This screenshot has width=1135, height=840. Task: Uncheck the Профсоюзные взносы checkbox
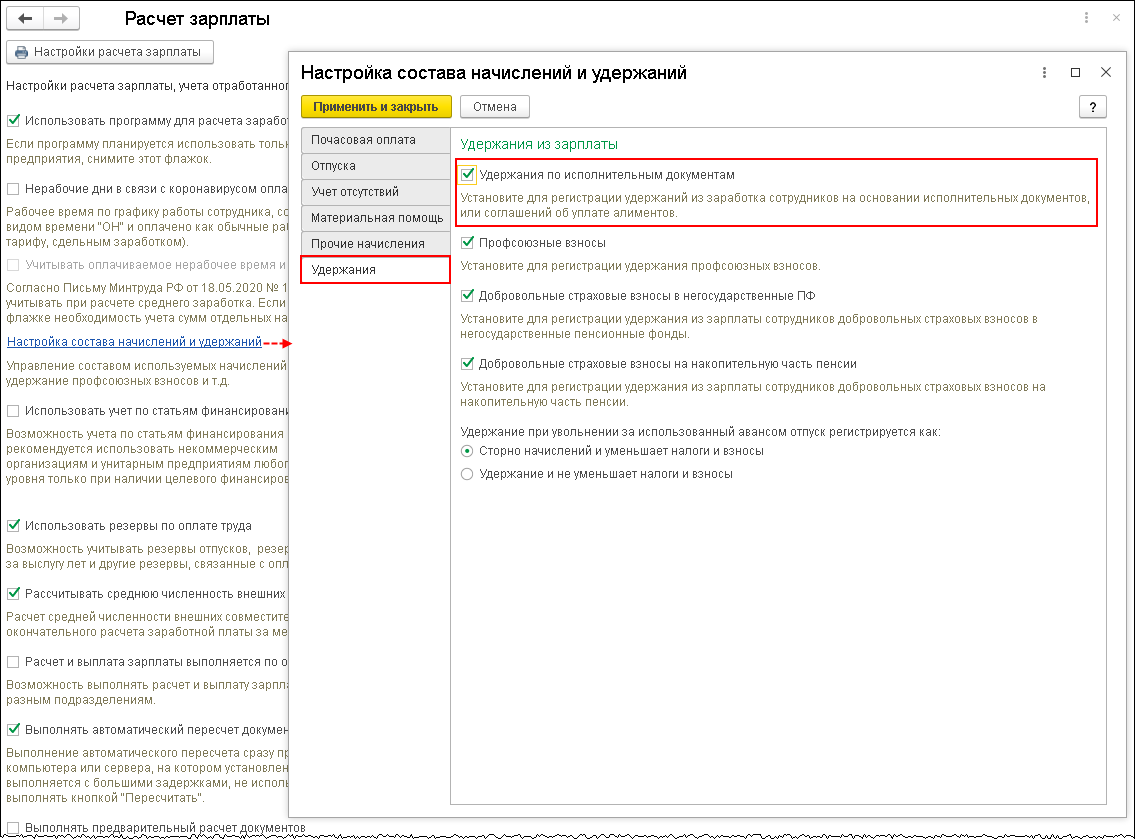[468, 243]
